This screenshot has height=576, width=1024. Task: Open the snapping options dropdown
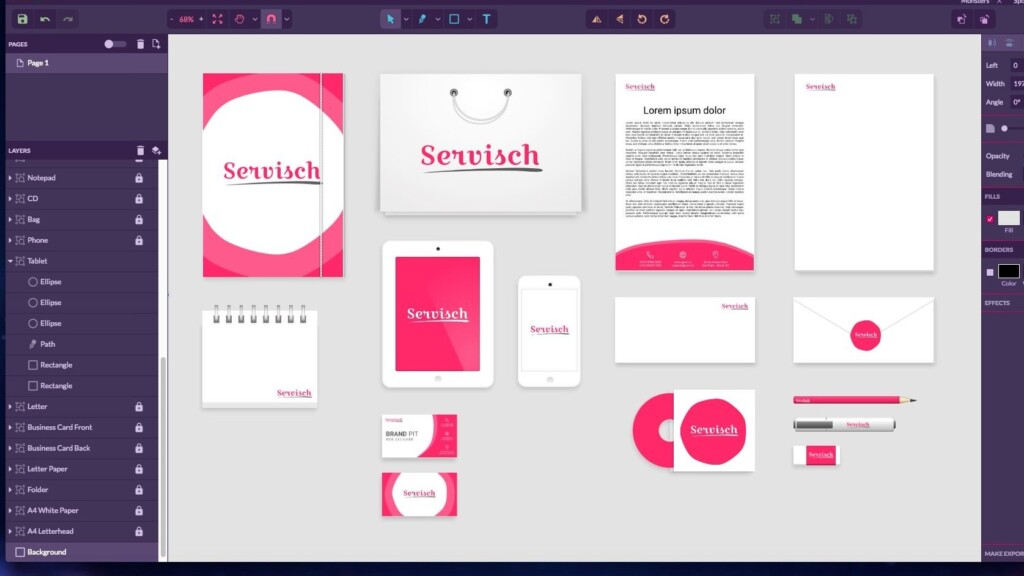[x=287, y=19]
